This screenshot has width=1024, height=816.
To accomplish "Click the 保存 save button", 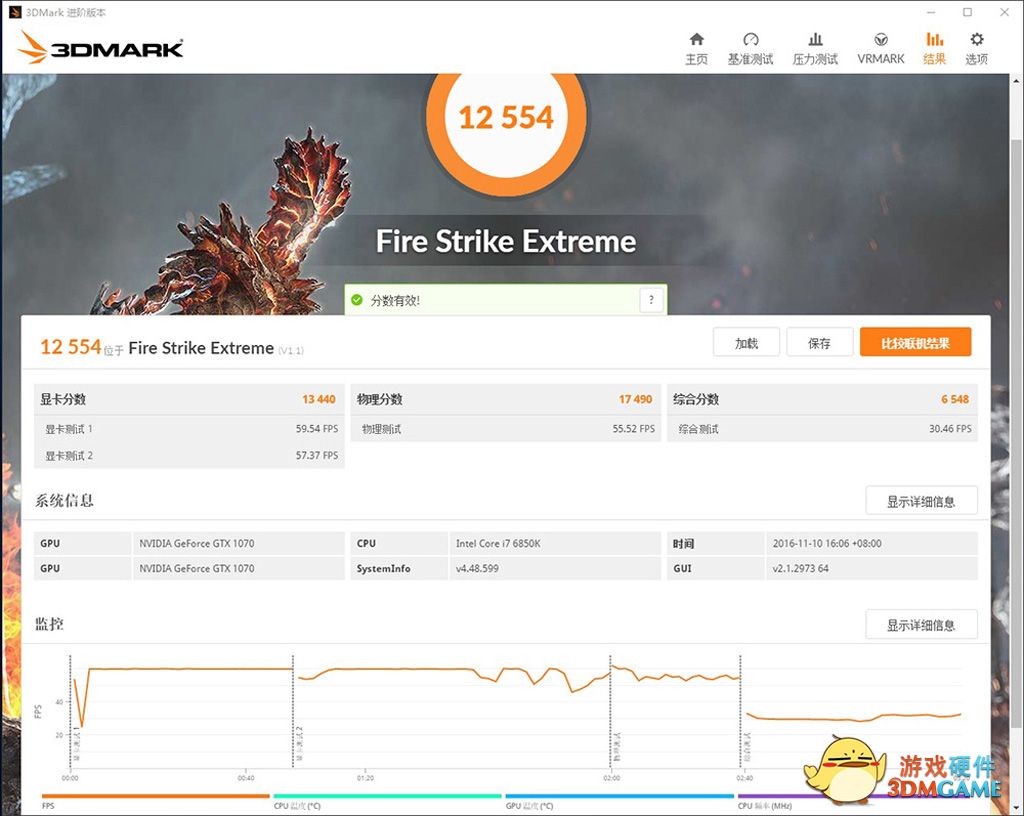I will click(820, 343).
